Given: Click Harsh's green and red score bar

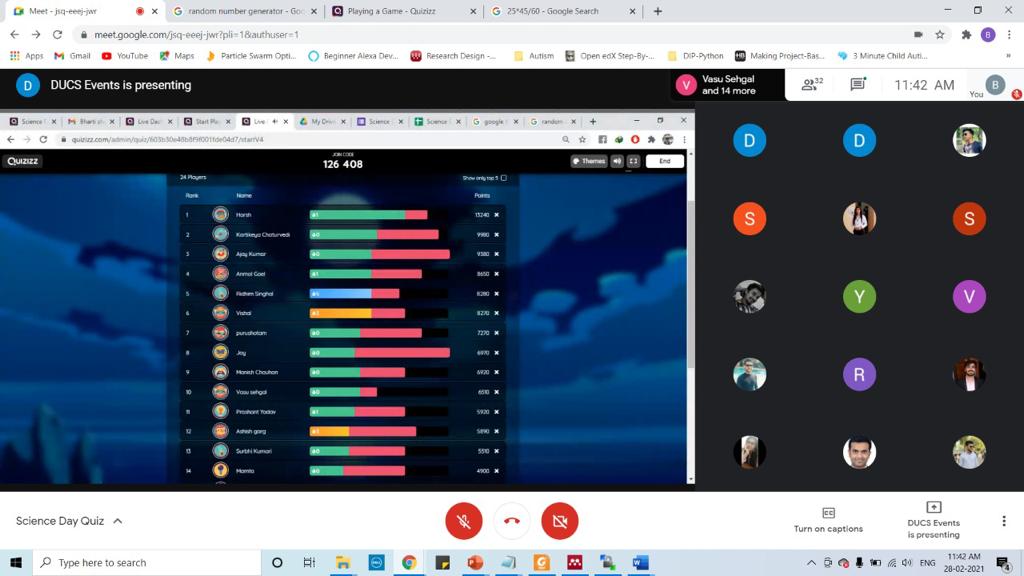Looking at the screenshot, I should coord(368,215).
